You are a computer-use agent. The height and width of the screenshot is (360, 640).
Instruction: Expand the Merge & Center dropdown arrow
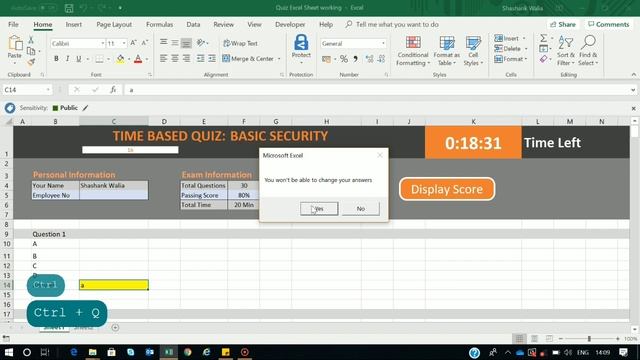tap(279, 59)
